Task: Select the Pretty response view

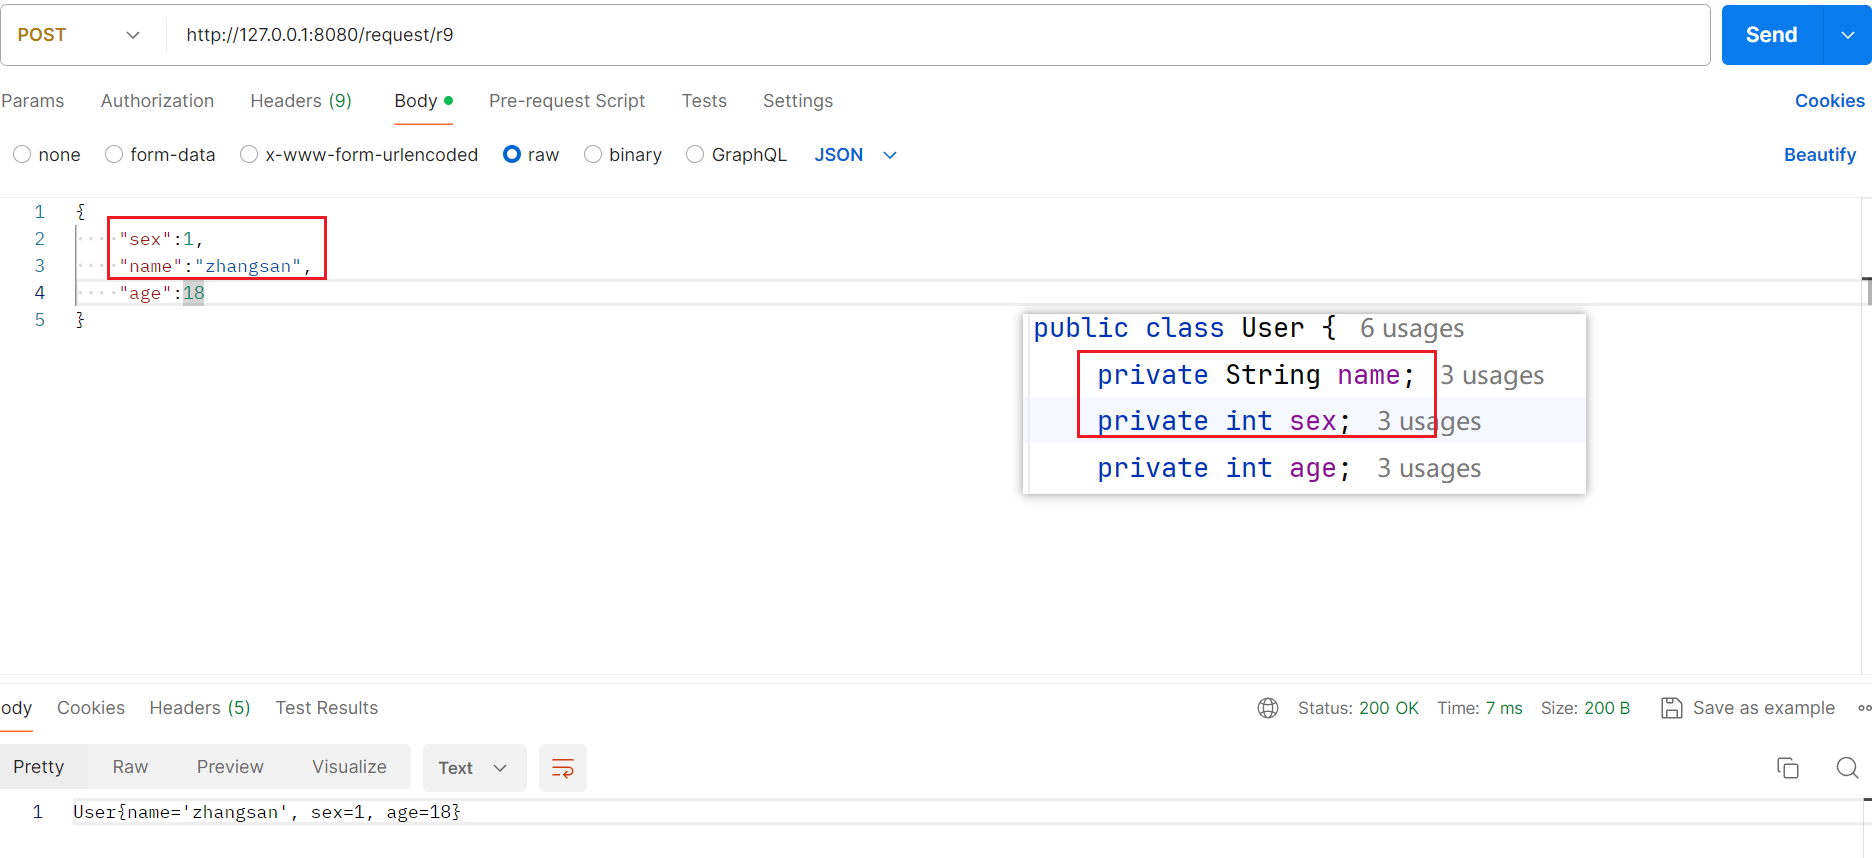Action: click(x=39, y=767)
